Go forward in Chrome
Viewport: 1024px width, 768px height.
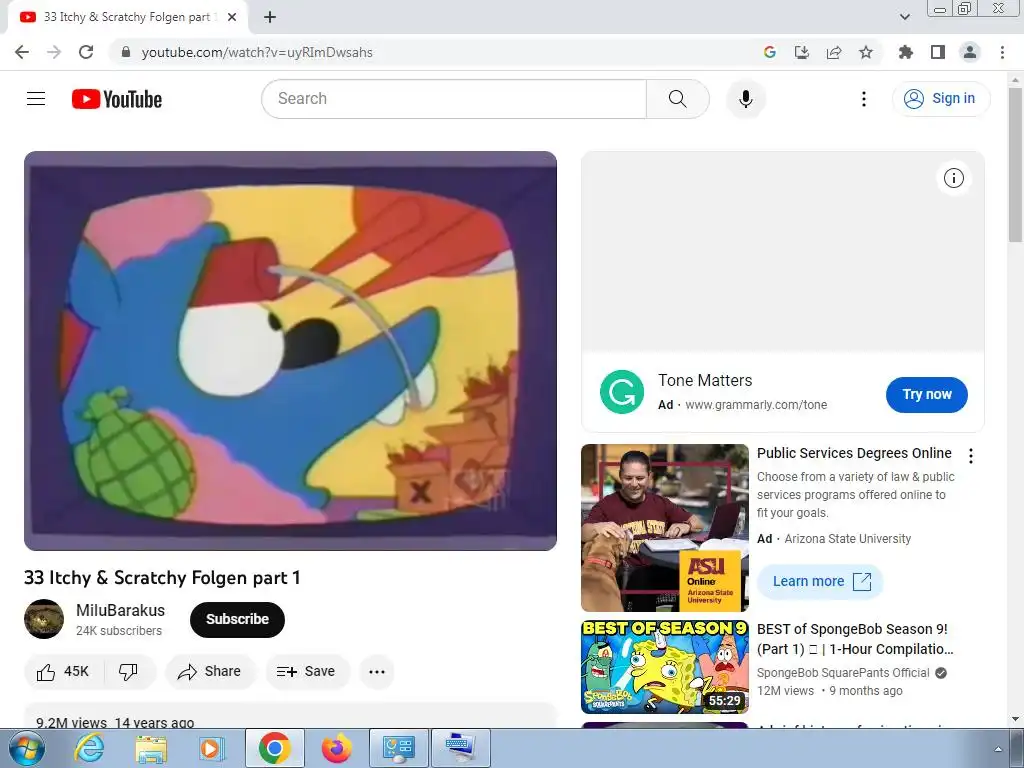click(54, 52)
